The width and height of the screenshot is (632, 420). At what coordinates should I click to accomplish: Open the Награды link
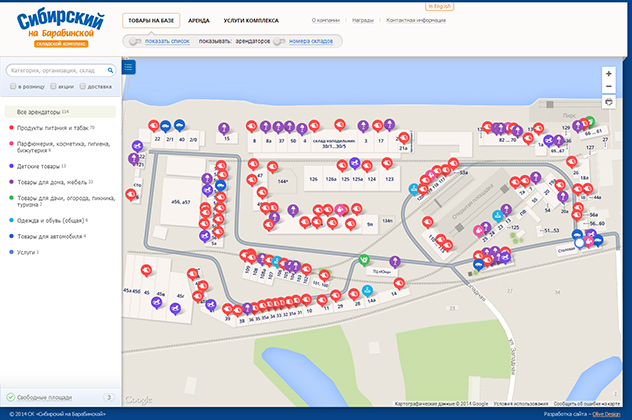point(363,20)
